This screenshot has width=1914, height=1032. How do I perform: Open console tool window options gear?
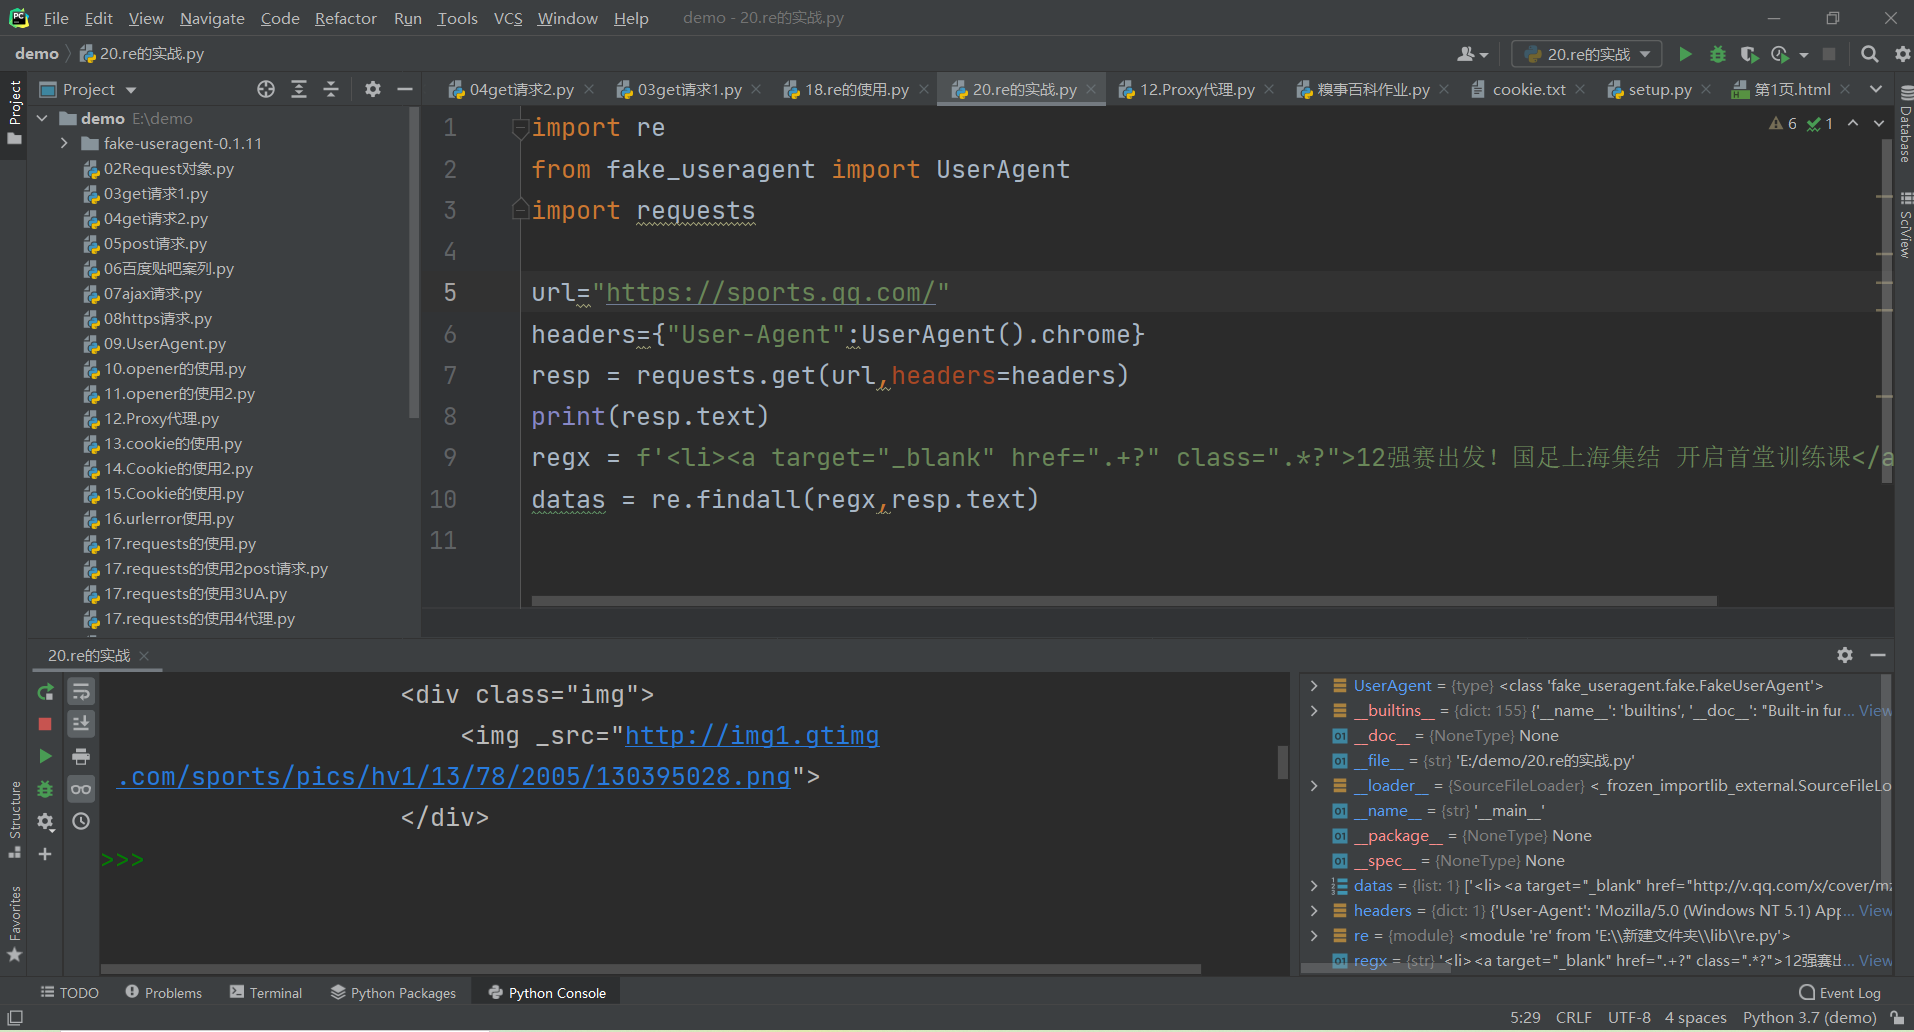point(1845,655)
